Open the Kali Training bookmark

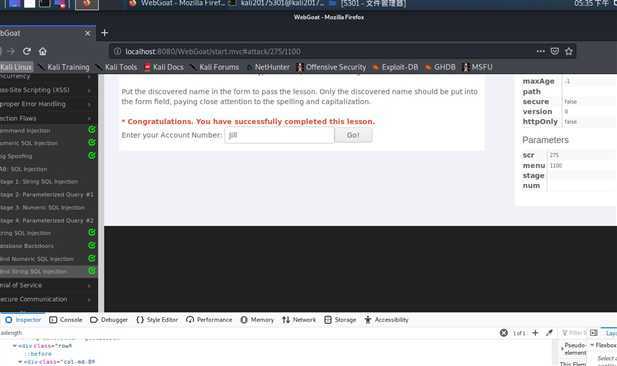[64, 67]
